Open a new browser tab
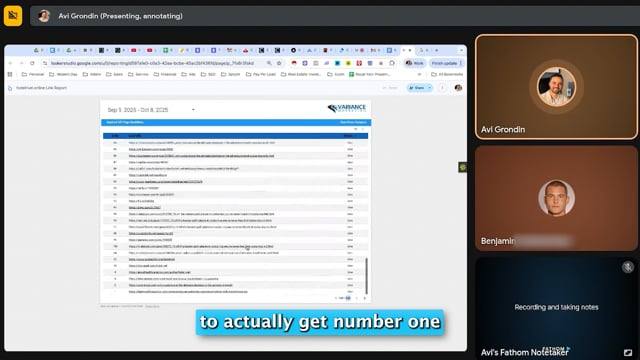The image size is (640, 360). (436, 50)
